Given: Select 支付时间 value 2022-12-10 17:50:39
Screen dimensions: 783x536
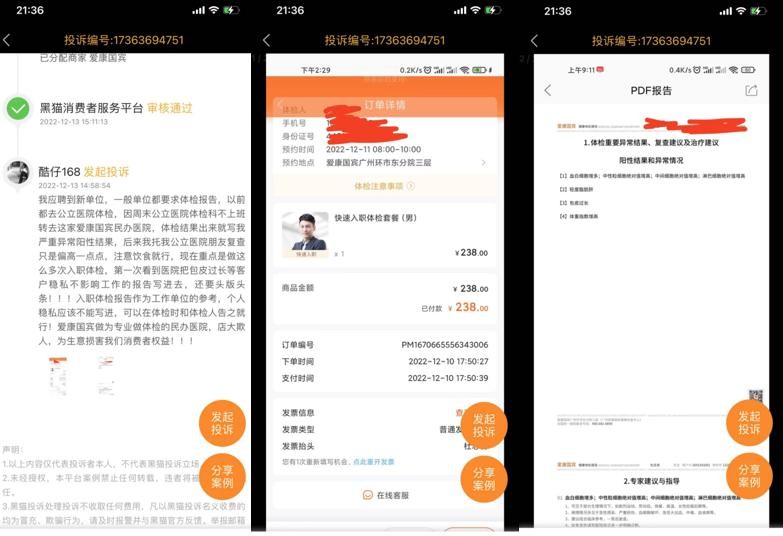Looking at the screenshot, I should point(448,378).
